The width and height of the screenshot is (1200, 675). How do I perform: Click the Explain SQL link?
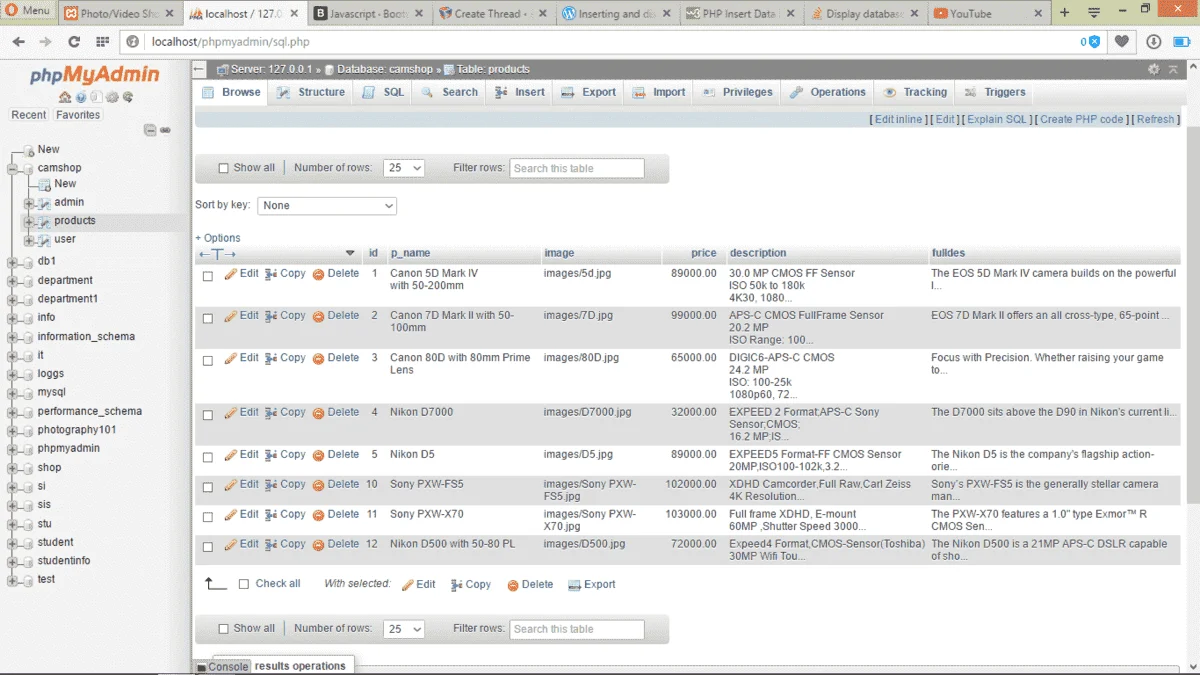(997, 119)
